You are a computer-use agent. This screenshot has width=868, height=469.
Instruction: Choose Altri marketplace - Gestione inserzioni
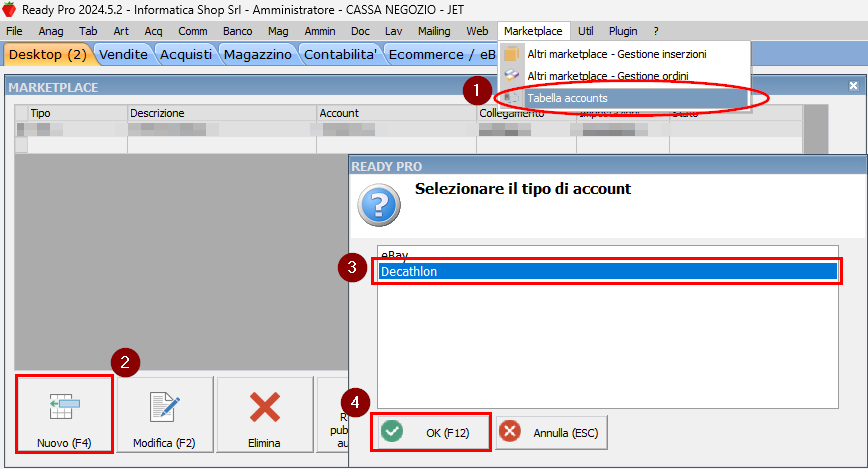(624, 54)
